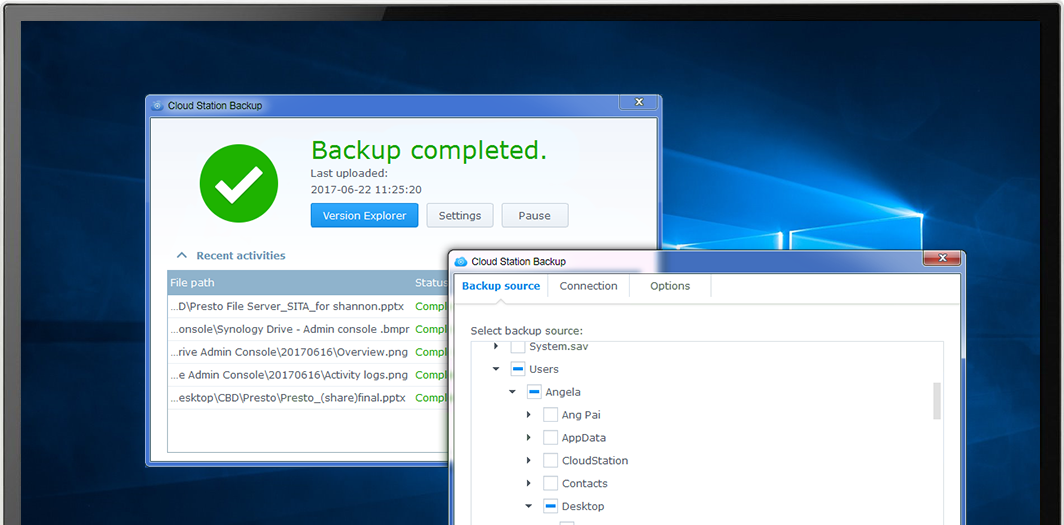Tick the AppData folder checkbox
Viewport: 1064px width, 525px height.
coord(550,438)
